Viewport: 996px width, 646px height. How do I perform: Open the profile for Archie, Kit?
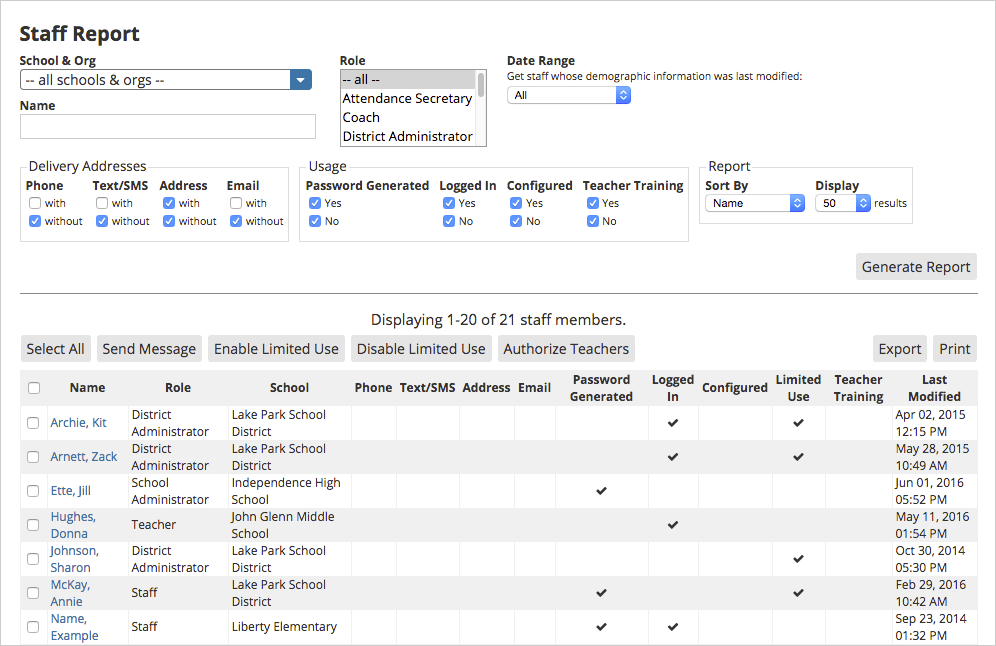[78, 422]
